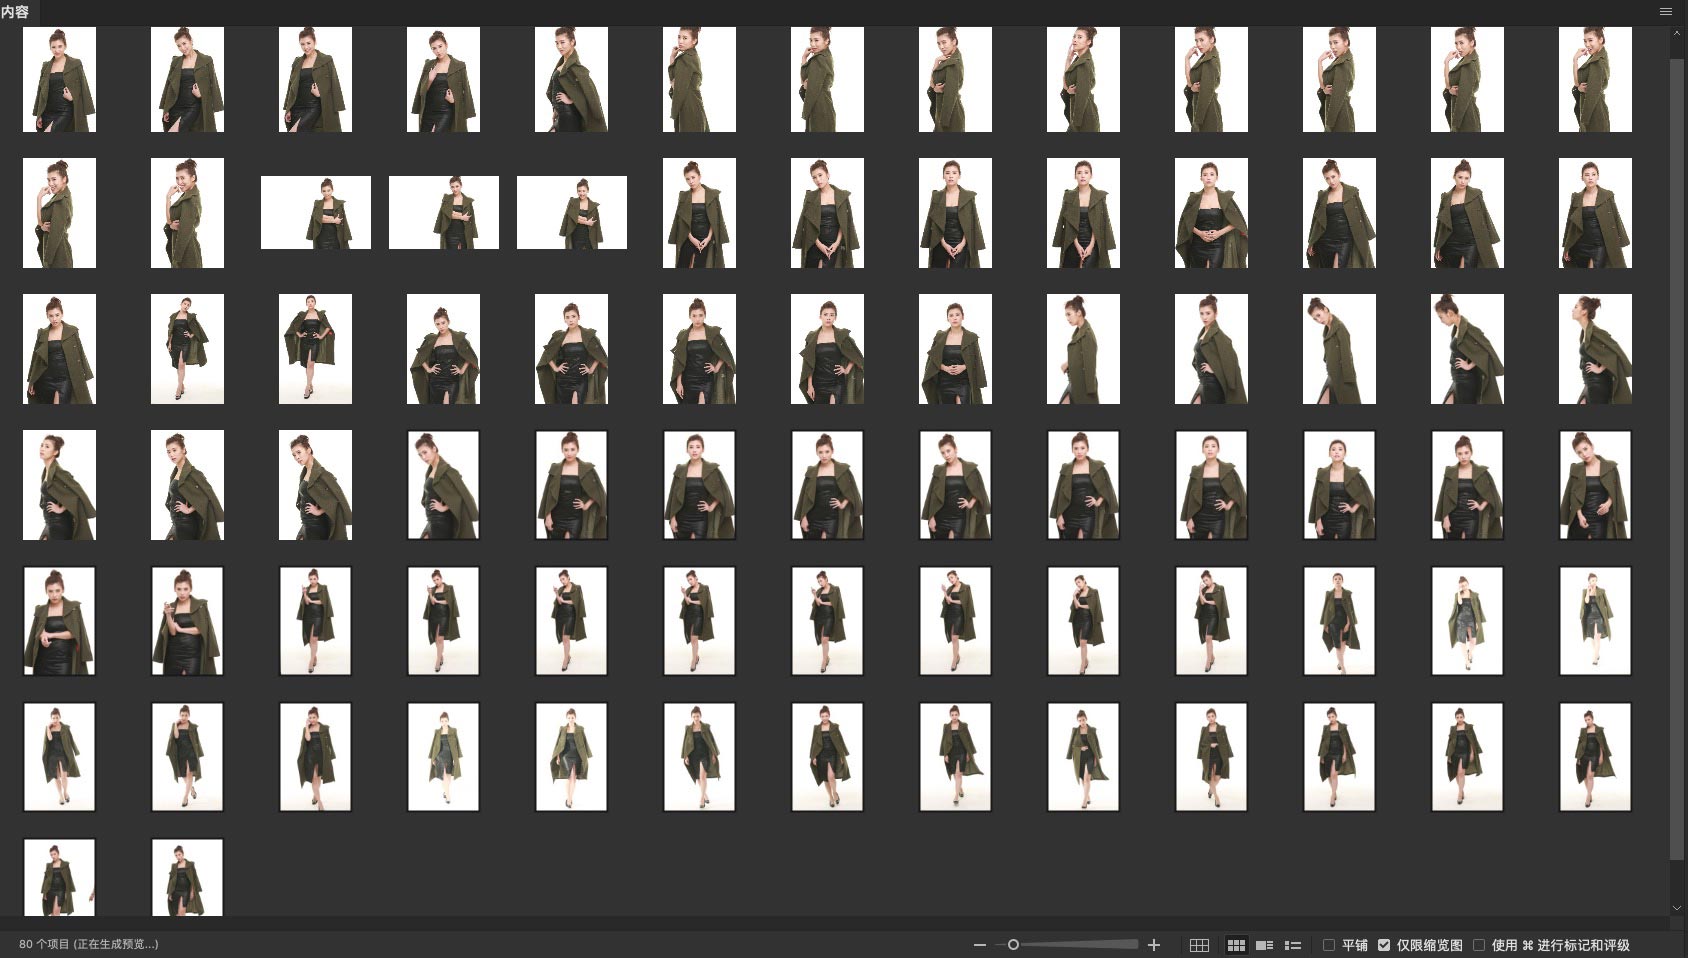1688x958 pixels.
Task: Uncheck the 仅限缩览图 checkbox
Action: [x=1384, y=945]
